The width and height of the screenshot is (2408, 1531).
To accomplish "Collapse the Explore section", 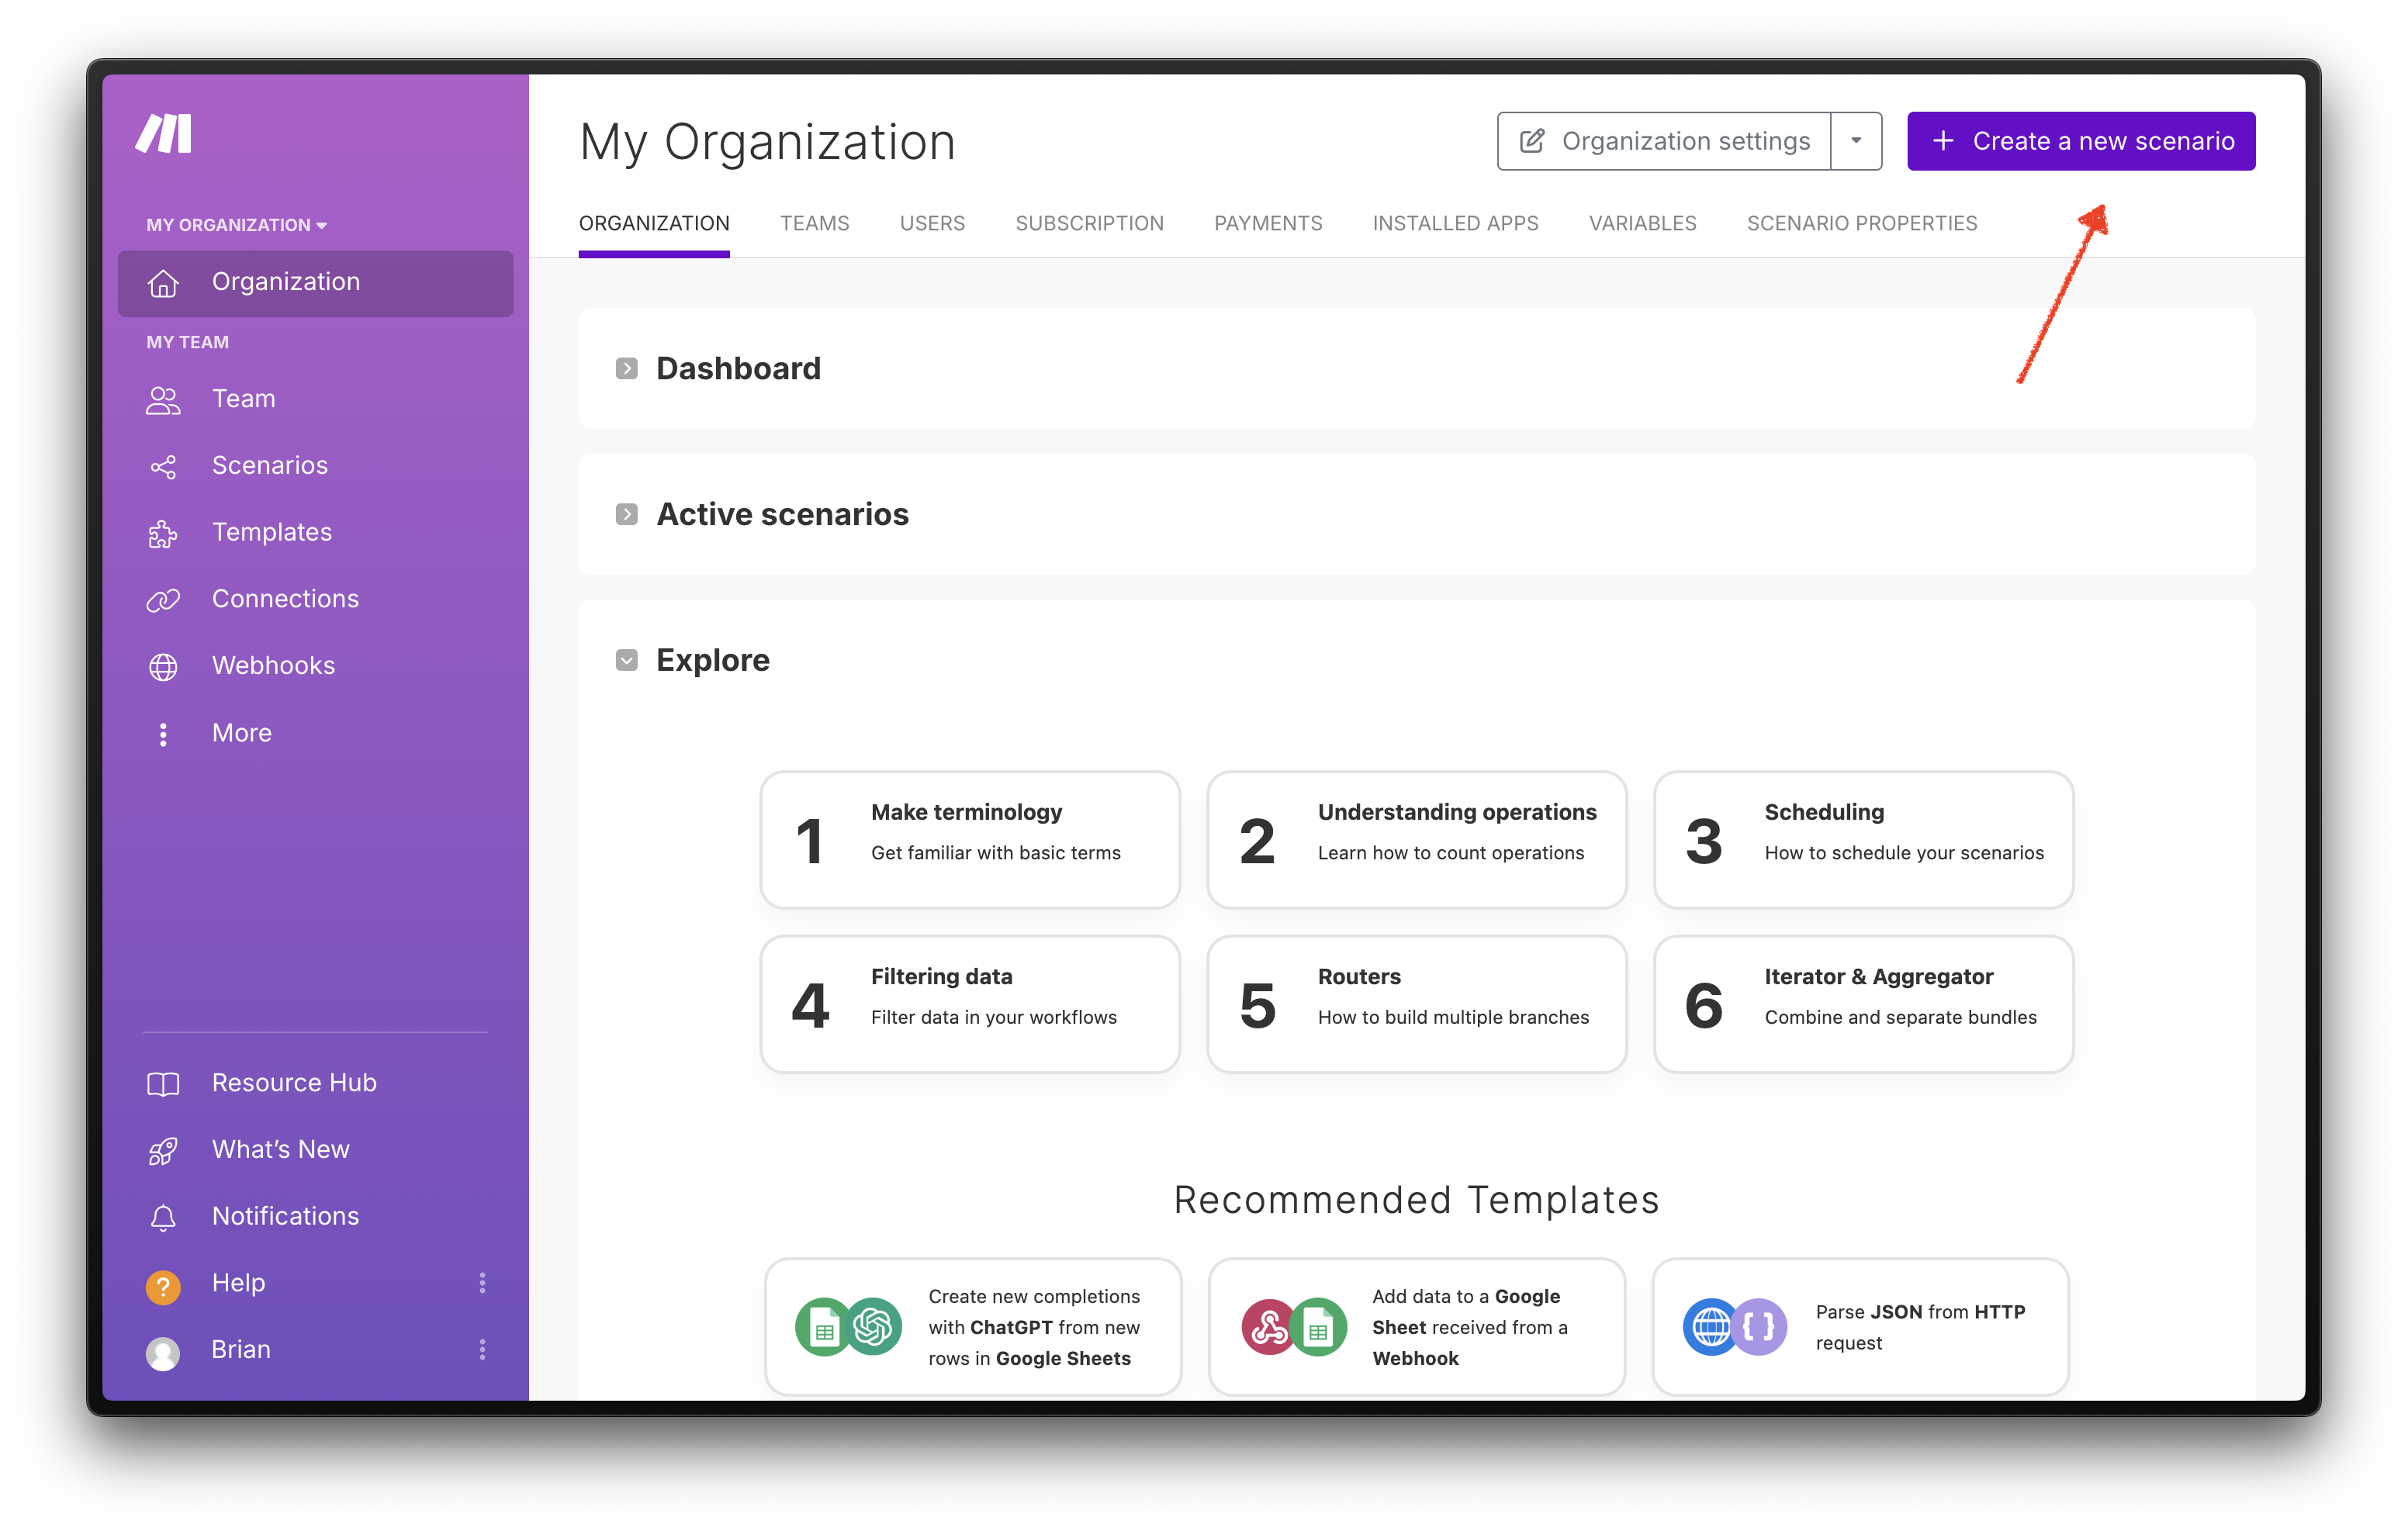I will click(x=627, y=660).
